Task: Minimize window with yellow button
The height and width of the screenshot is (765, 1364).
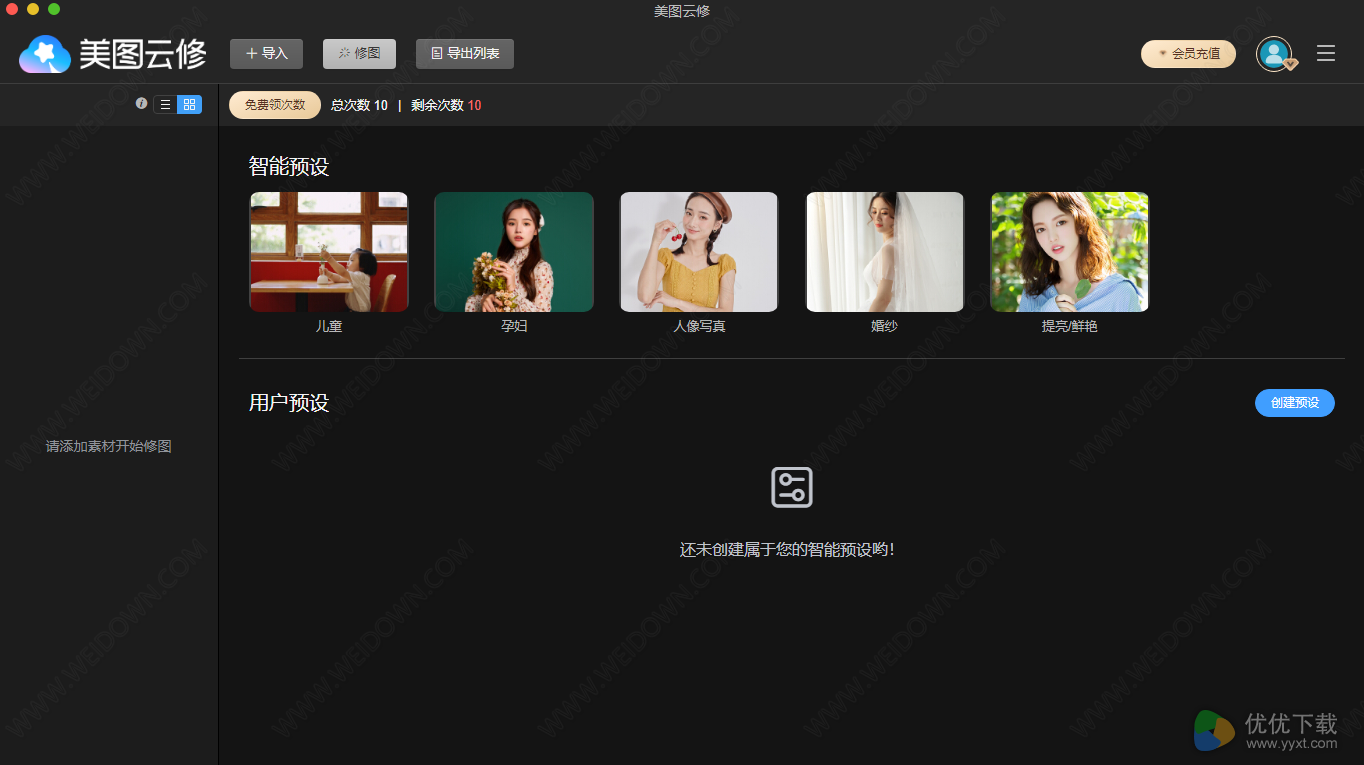Action: click(x=33, y=9)
